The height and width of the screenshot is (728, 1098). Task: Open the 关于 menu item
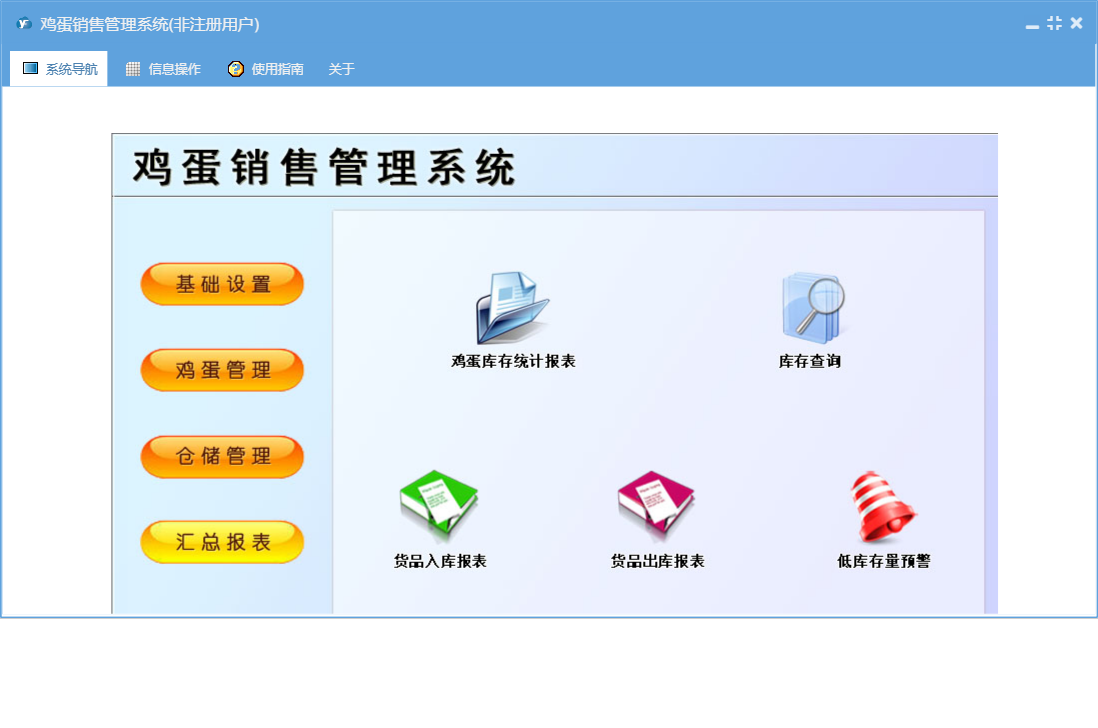click(341, 69)
